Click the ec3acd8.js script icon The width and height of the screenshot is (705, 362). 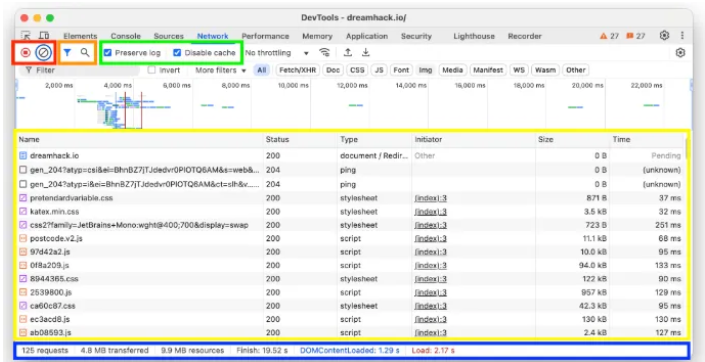point(23,319)
